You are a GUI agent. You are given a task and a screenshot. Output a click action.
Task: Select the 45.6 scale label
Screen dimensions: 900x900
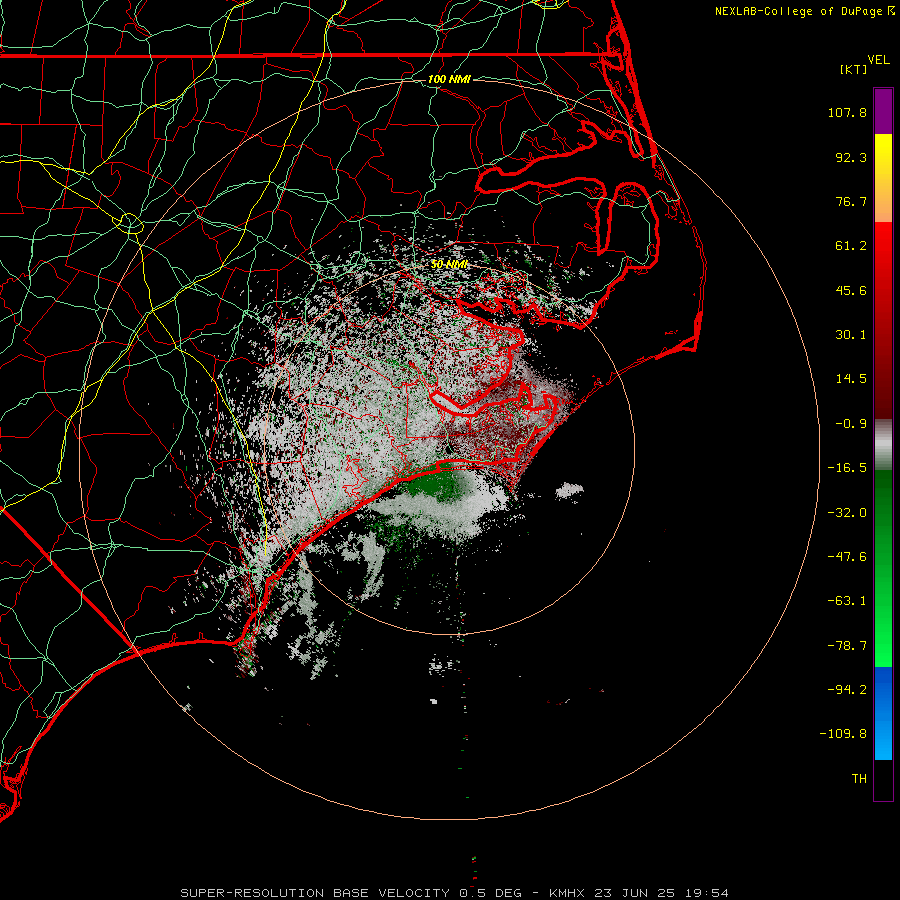pyautogui.click(x=851, y=290)
